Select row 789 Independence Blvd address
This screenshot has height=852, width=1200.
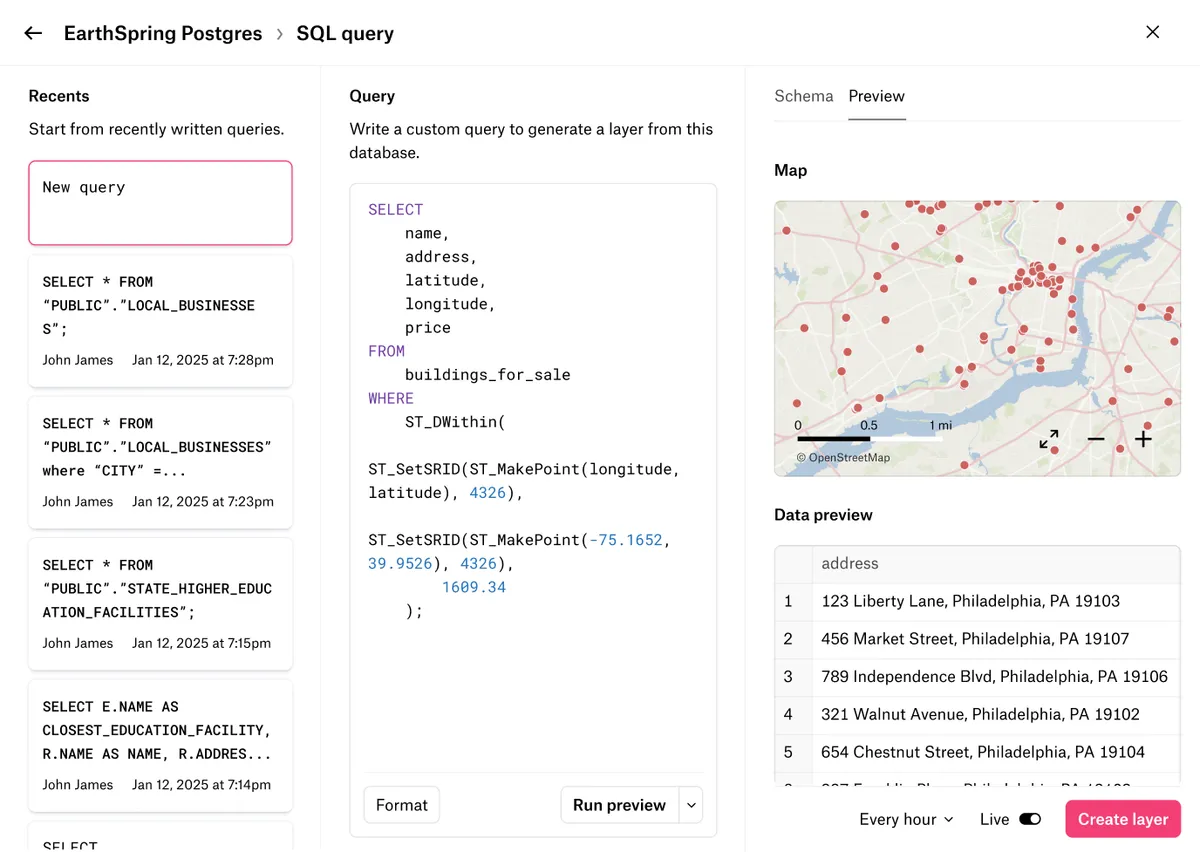(x=994, y=676)
